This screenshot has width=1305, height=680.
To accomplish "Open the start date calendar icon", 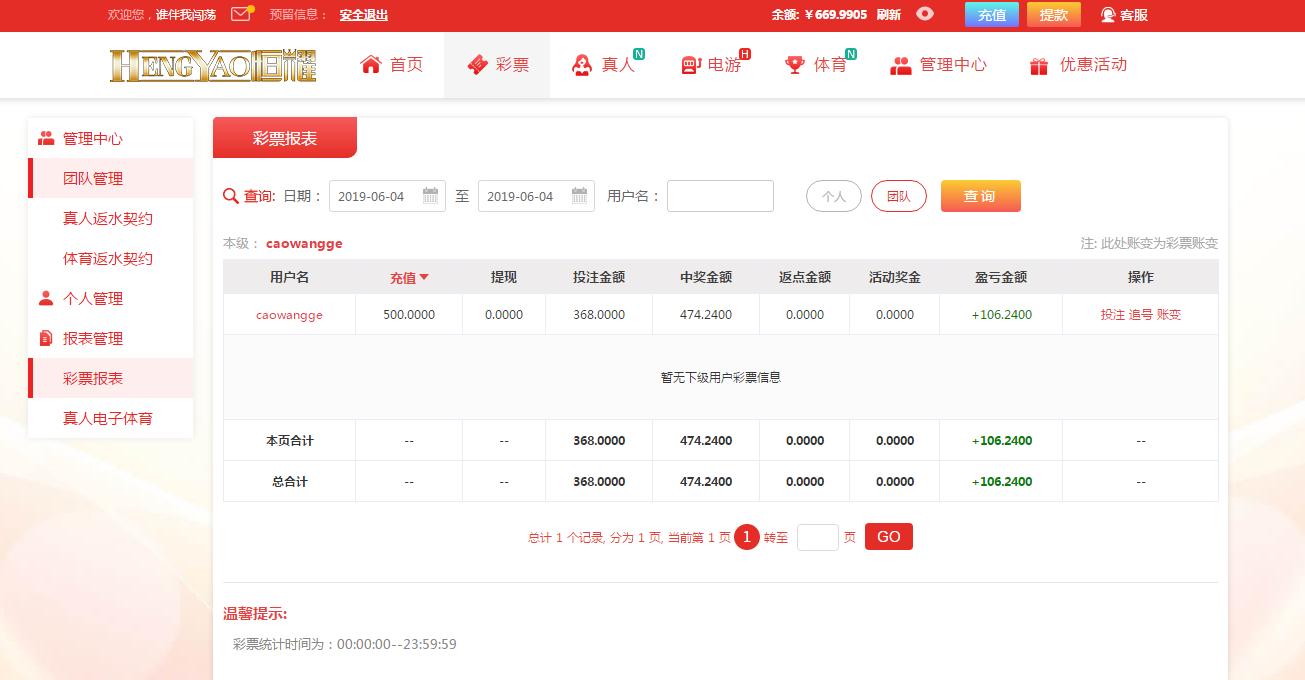I will point(431,196).
